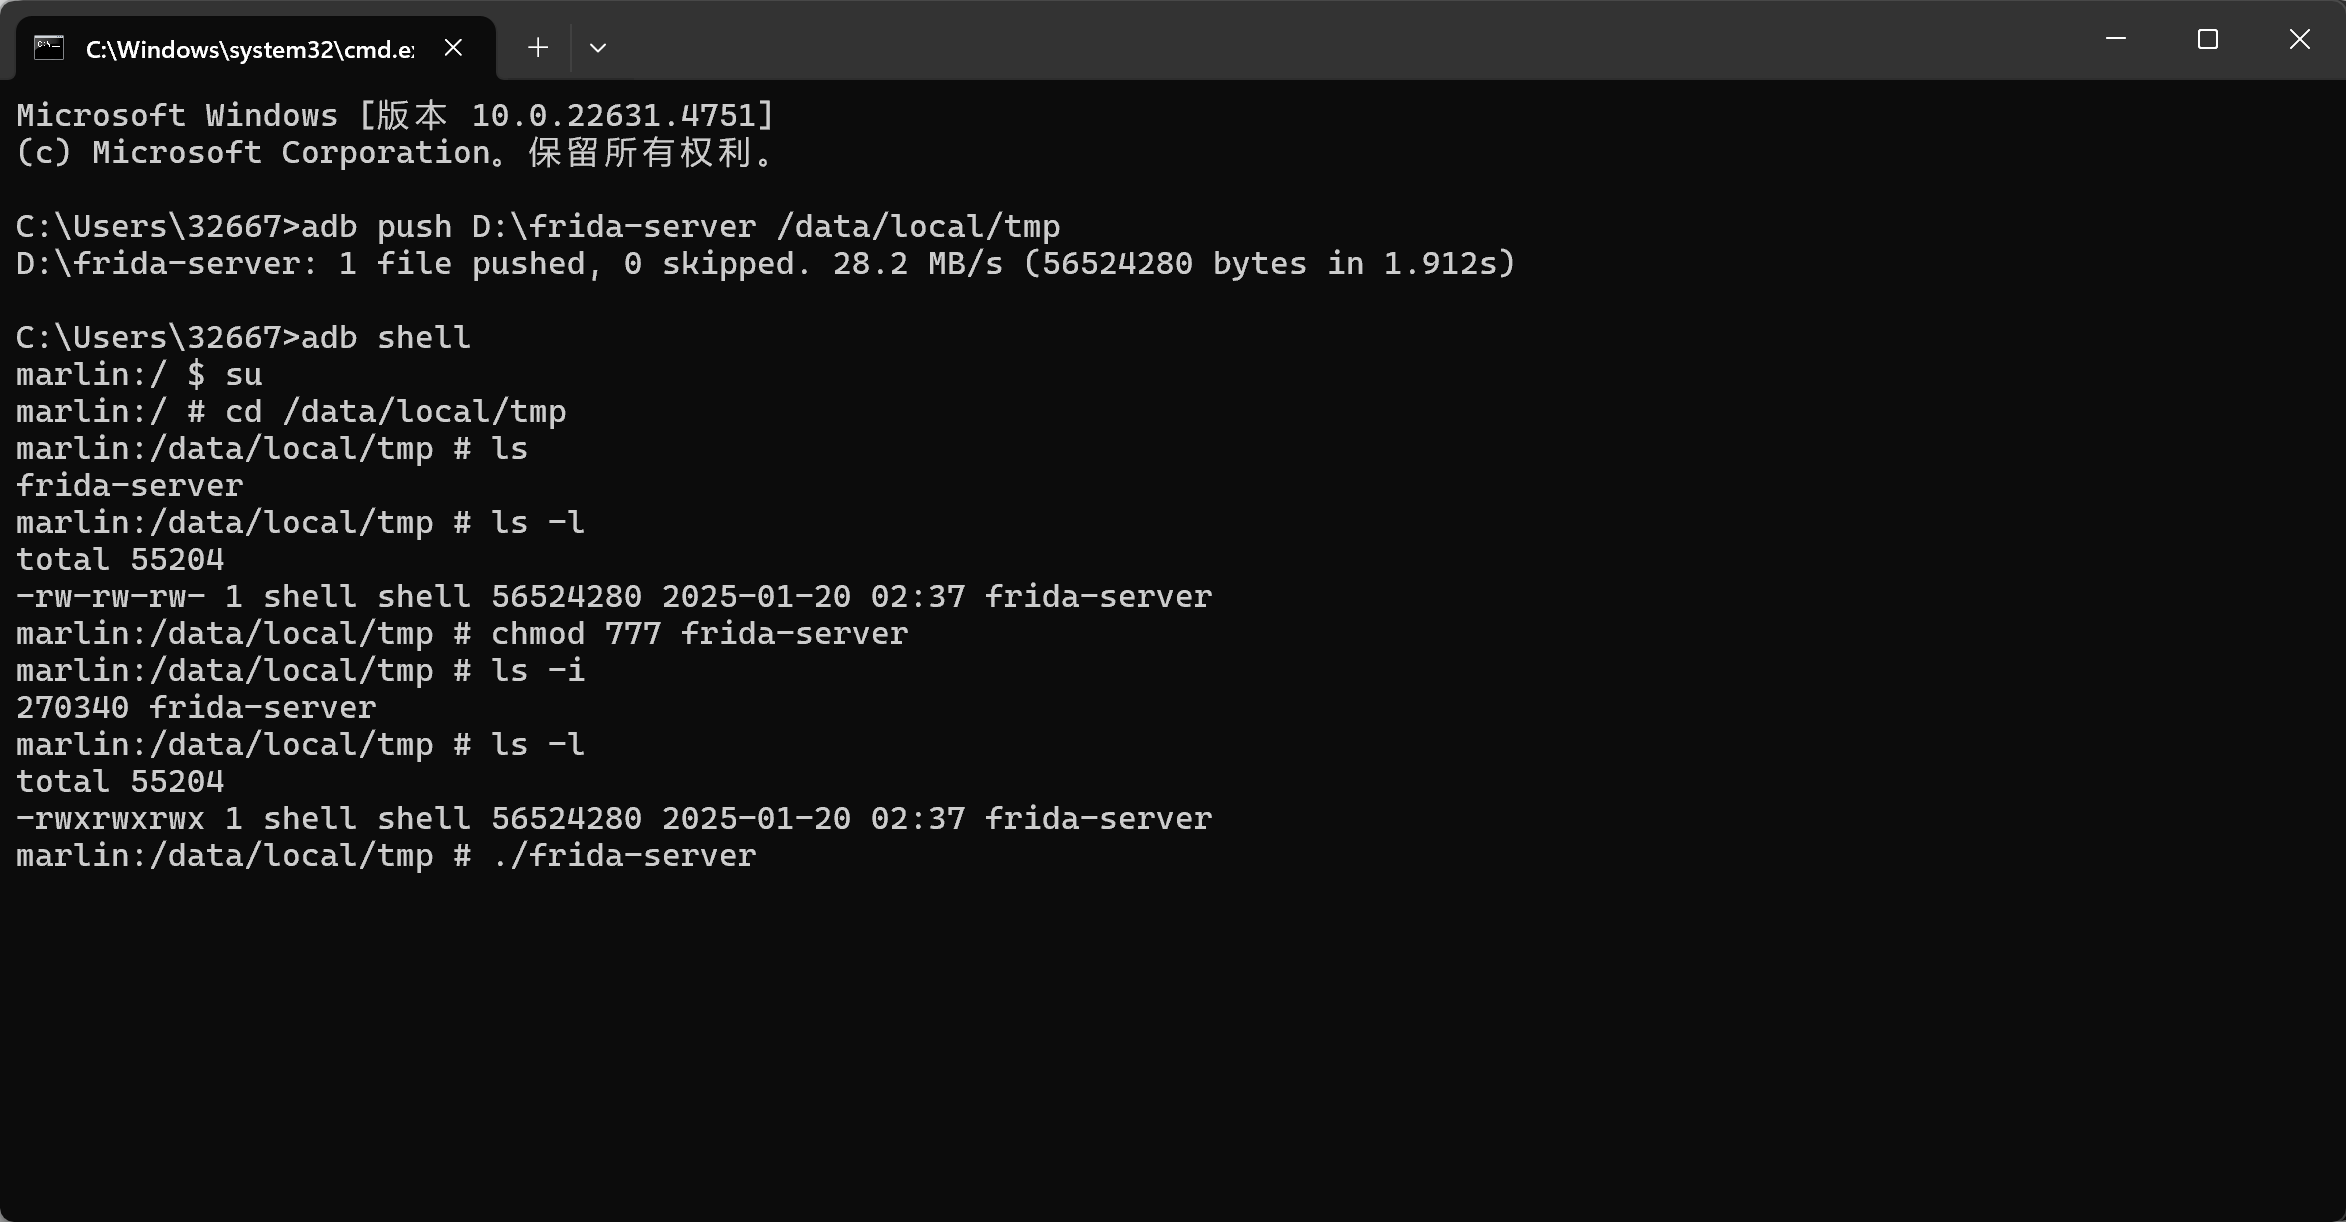Expand the new tab profile dropdown
Screen dimensions: 2346x1222
[598, 48]
